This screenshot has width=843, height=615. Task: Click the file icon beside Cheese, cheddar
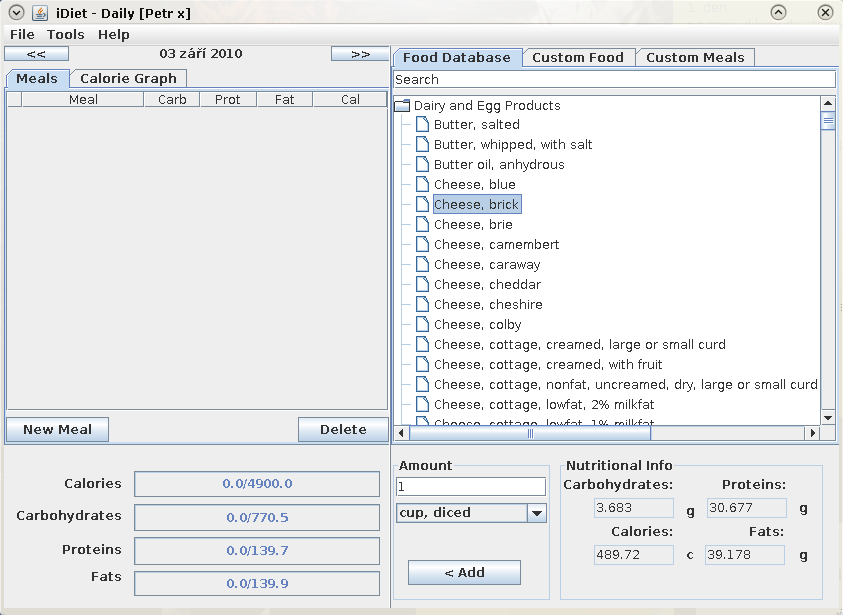(x=423, y=284)
